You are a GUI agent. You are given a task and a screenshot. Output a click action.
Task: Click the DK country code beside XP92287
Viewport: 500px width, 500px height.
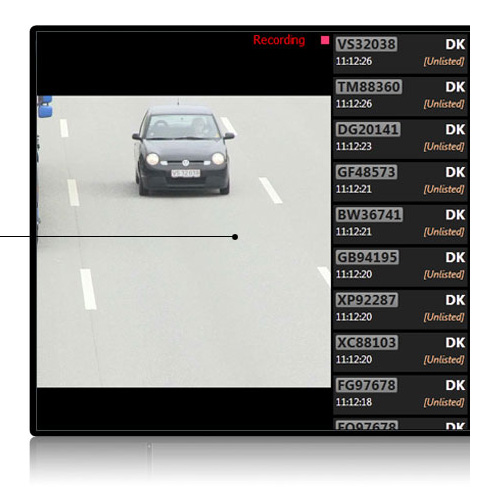click(455, 300)
